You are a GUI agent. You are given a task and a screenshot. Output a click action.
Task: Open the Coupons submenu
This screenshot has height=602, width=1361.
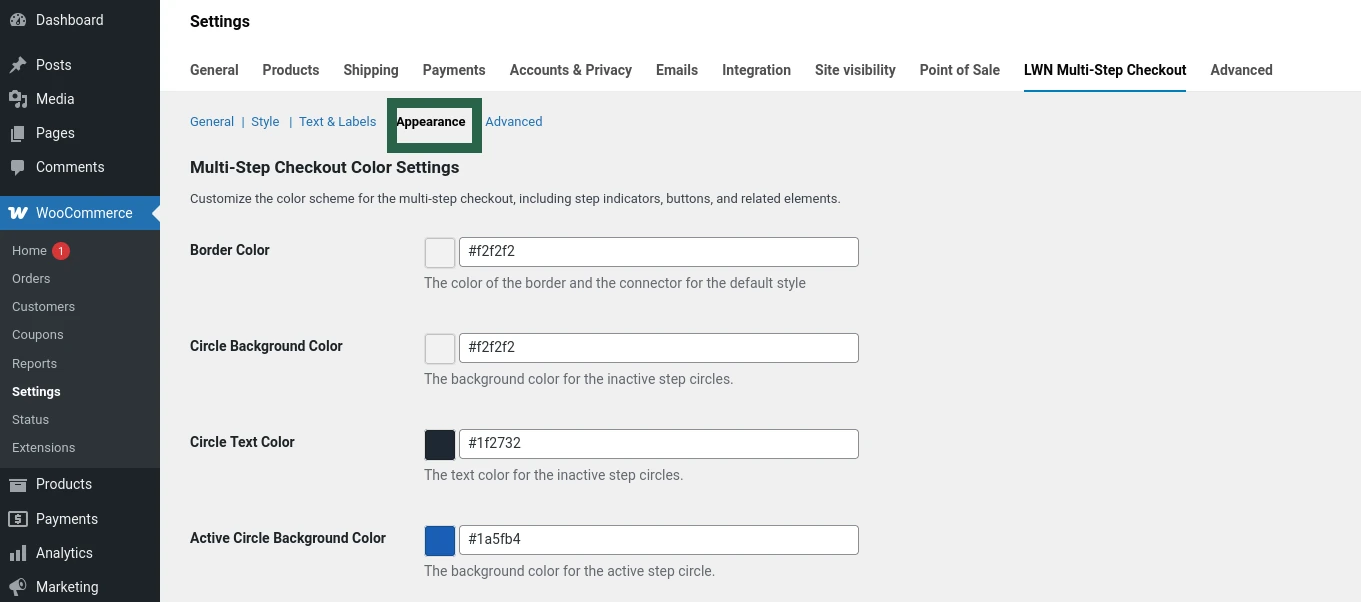(38, 335)
